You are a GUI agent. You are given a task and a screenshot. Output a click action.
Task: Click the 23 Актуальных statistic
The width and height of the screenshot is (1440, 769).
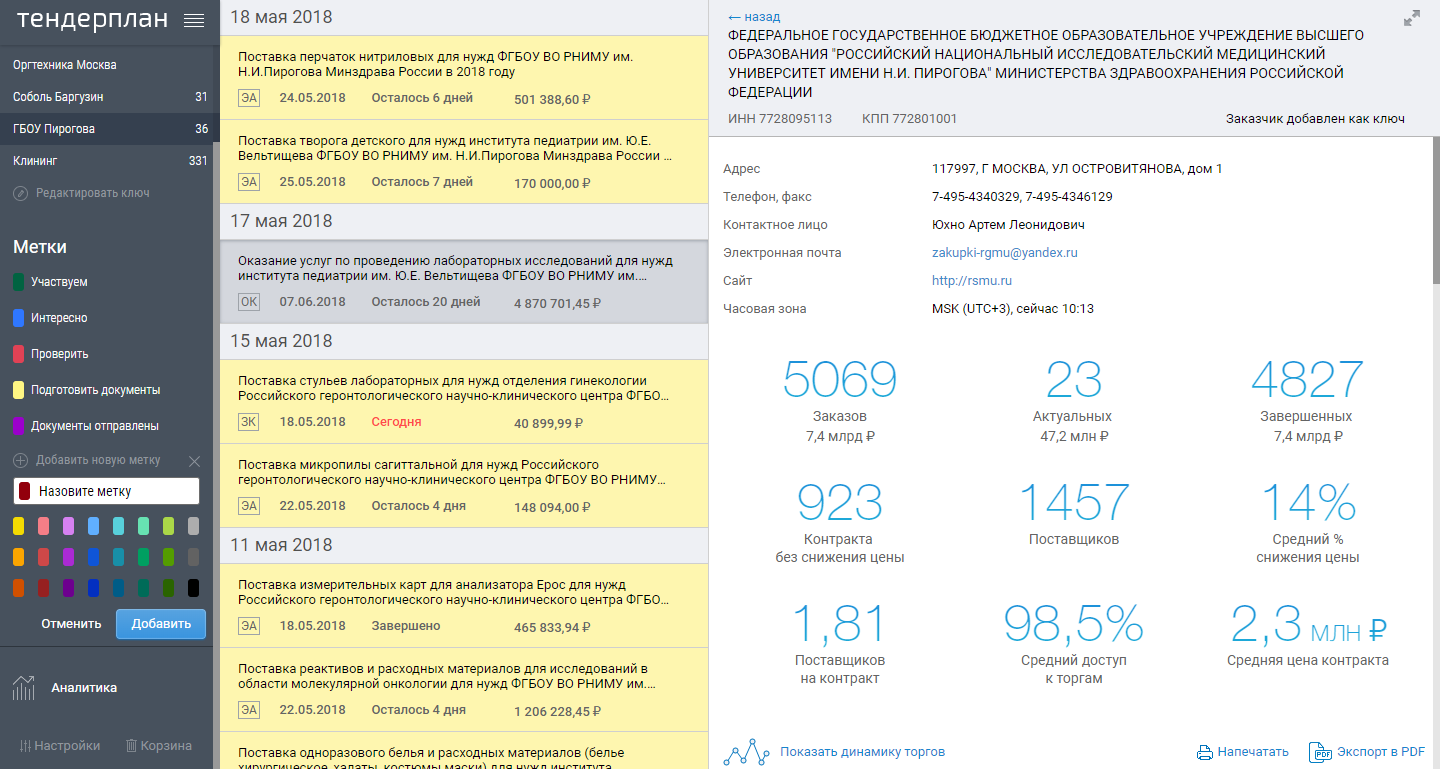pyautogui.click(x=1075, y=400)
